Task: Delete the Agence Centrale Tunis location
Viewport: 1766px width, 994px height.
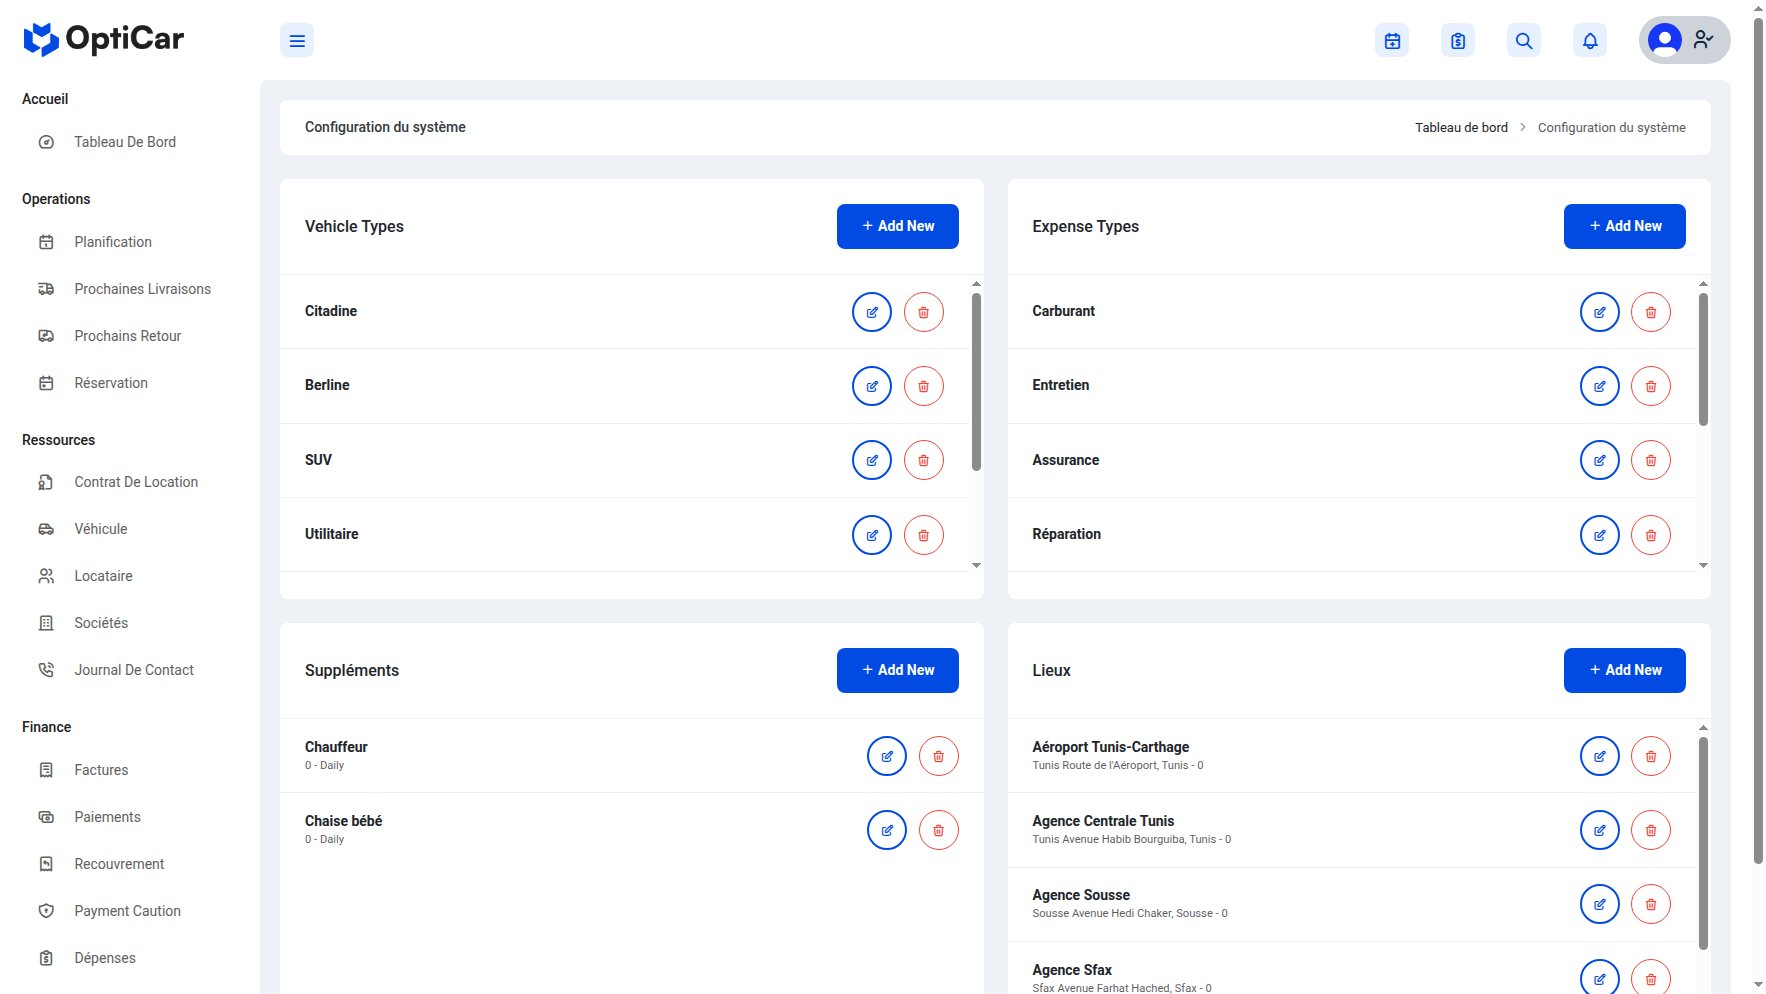Action: click(1651, 830)
